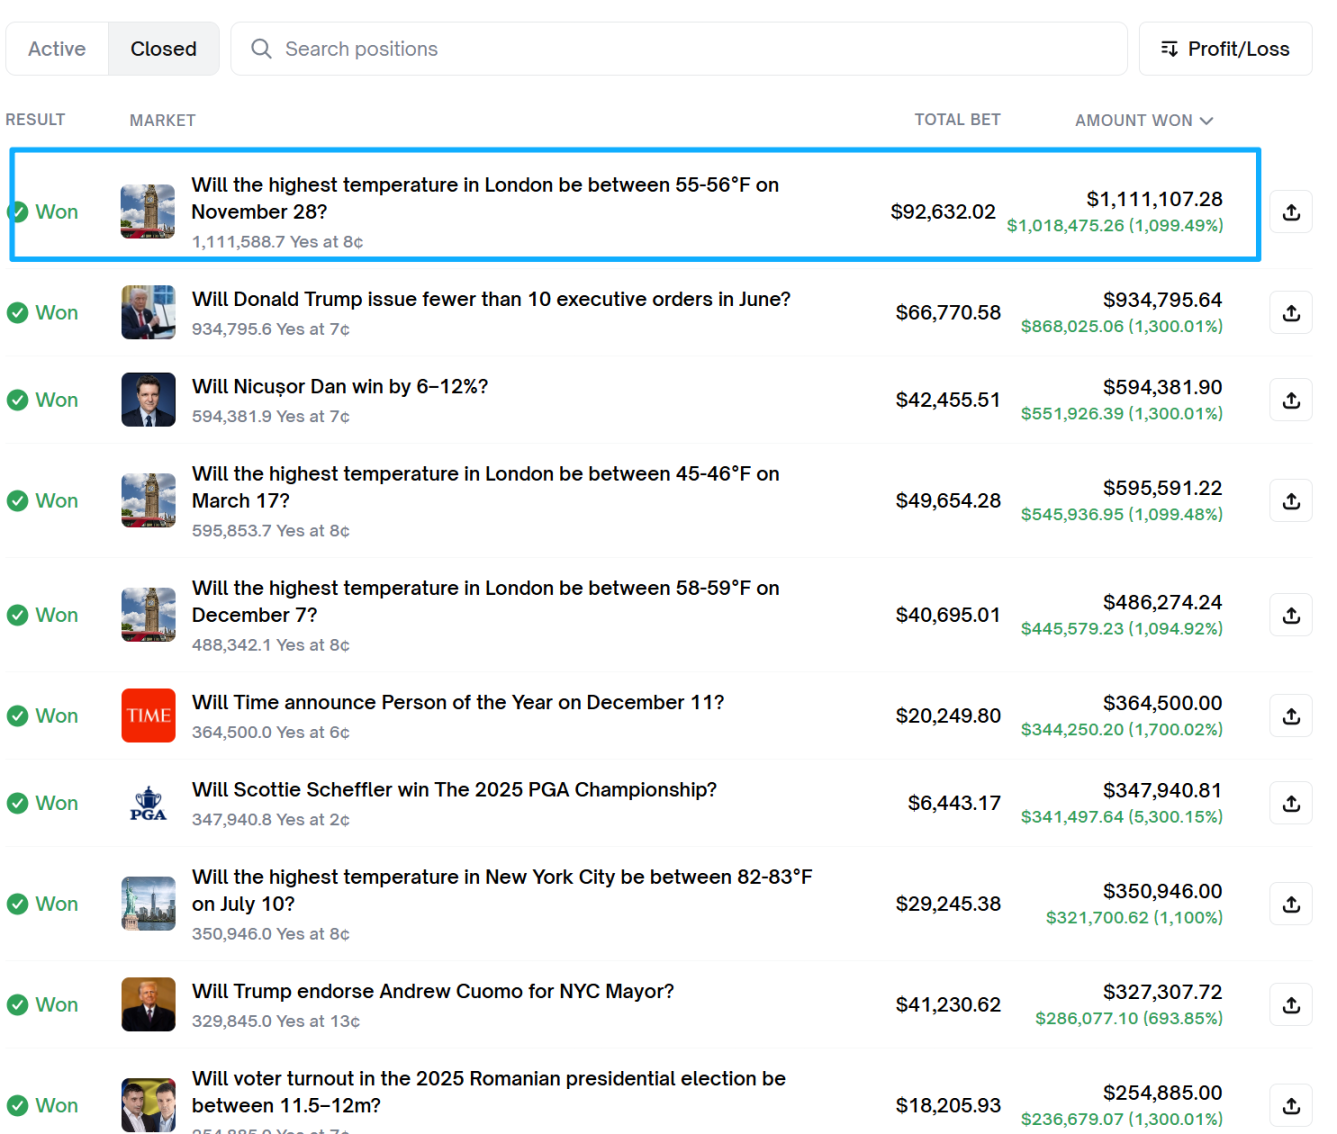
Task: Click share icon for Andrew Cuomo endorsement bet
Action: 1291,1005
